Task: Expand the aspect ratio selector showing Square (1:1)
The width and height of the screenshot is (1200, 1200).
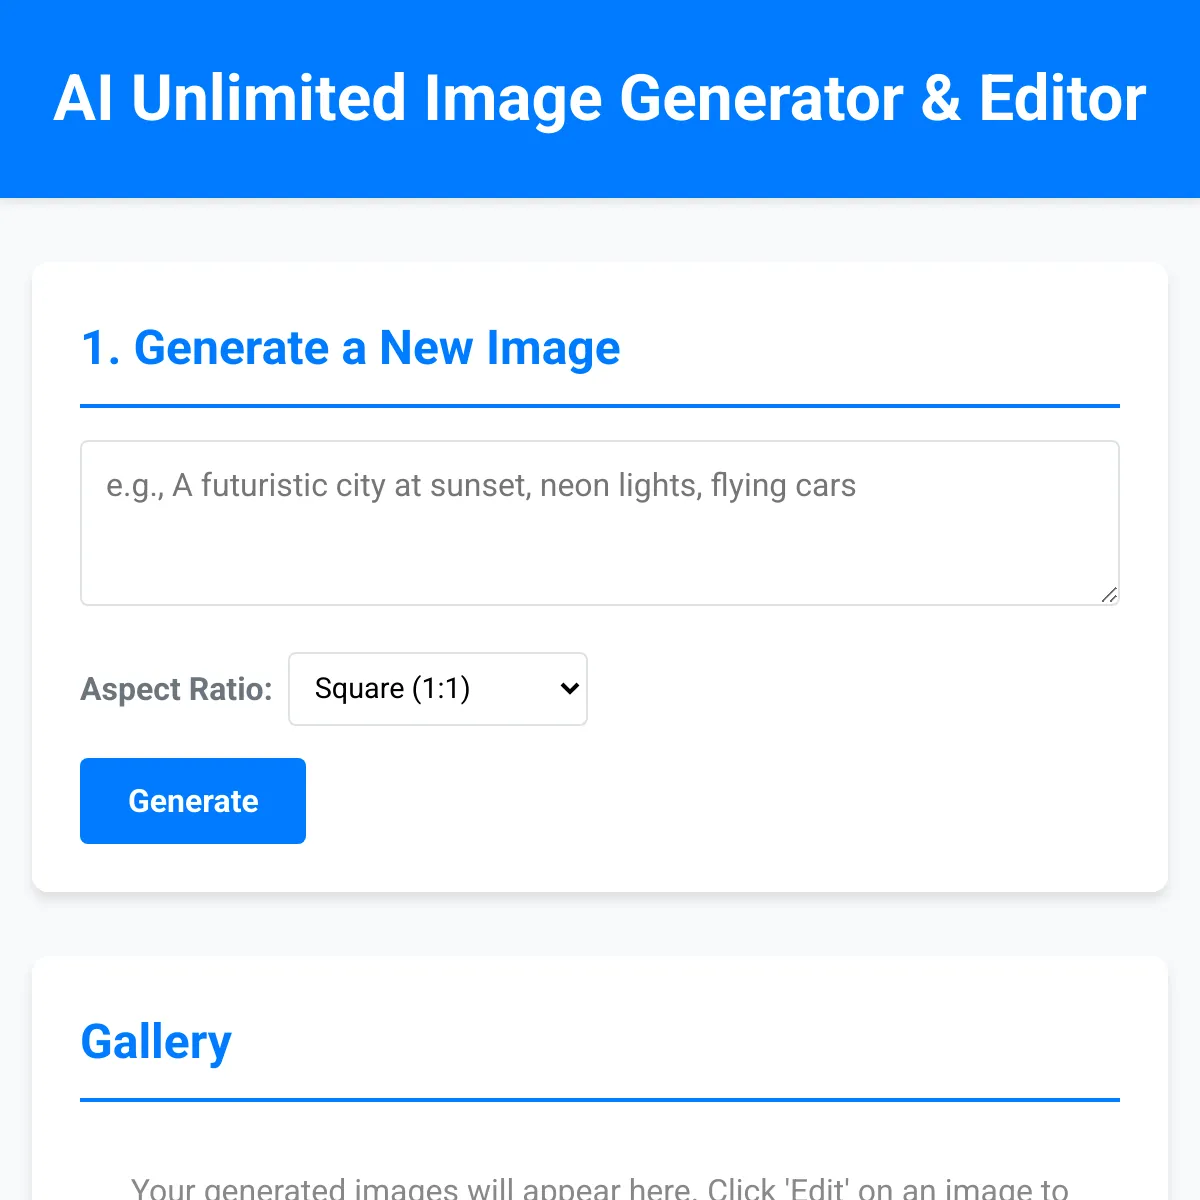Action: [x=437, y=689]
